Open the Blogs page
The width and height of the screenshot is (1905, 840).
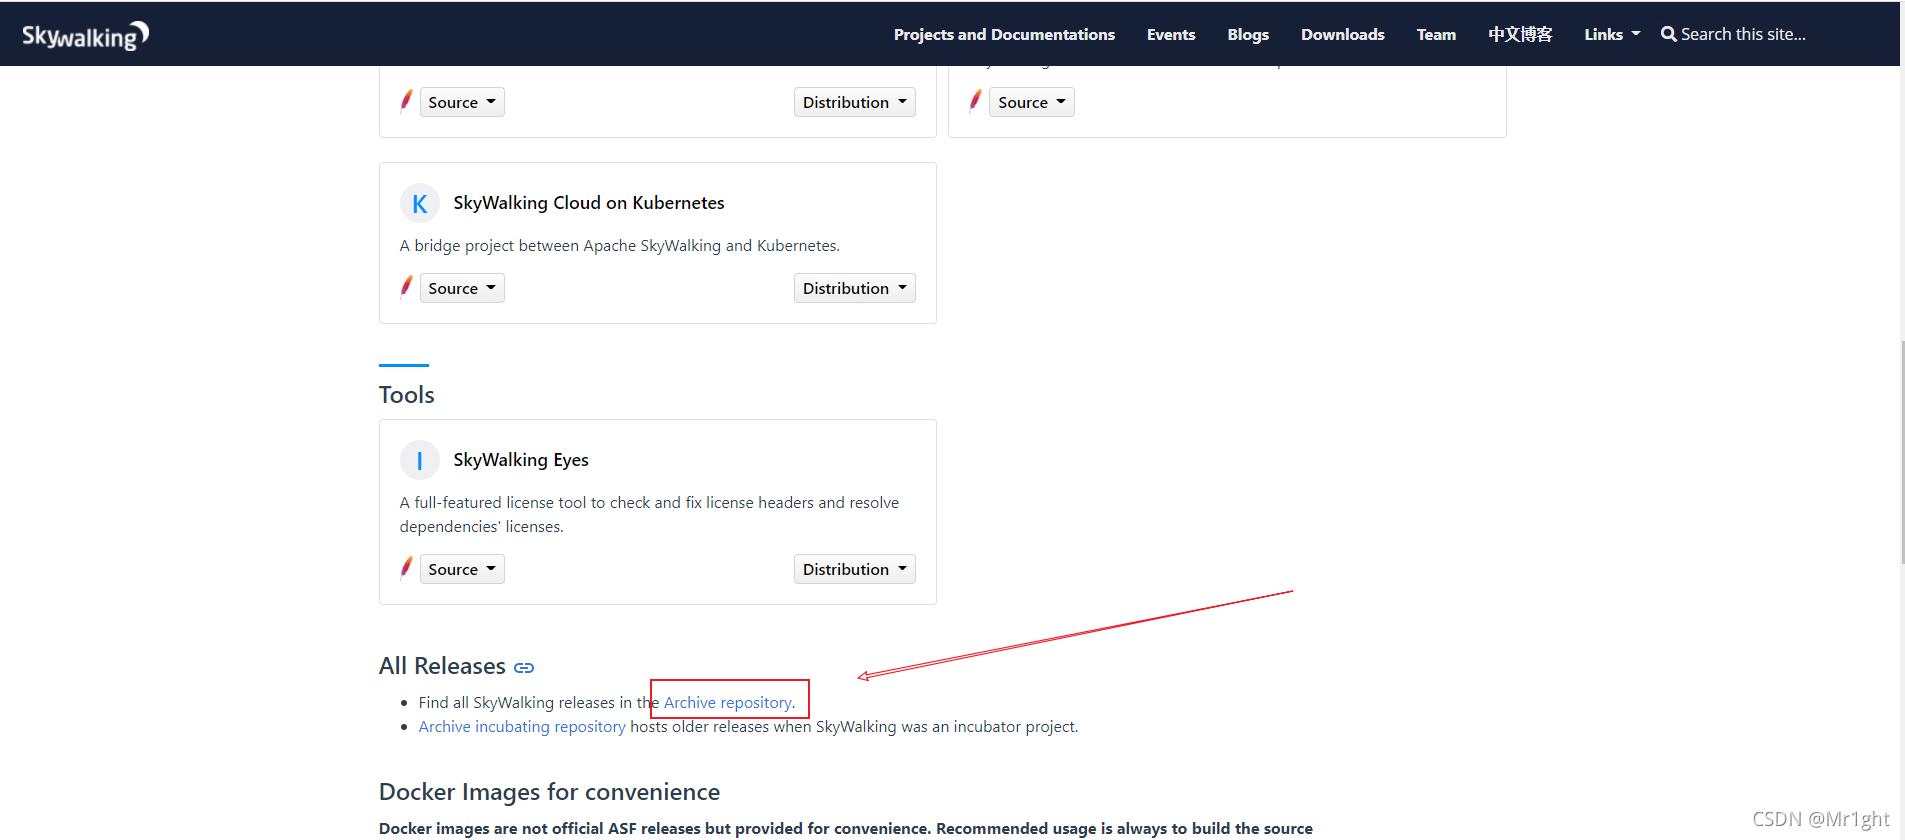tap(1248, 34)
